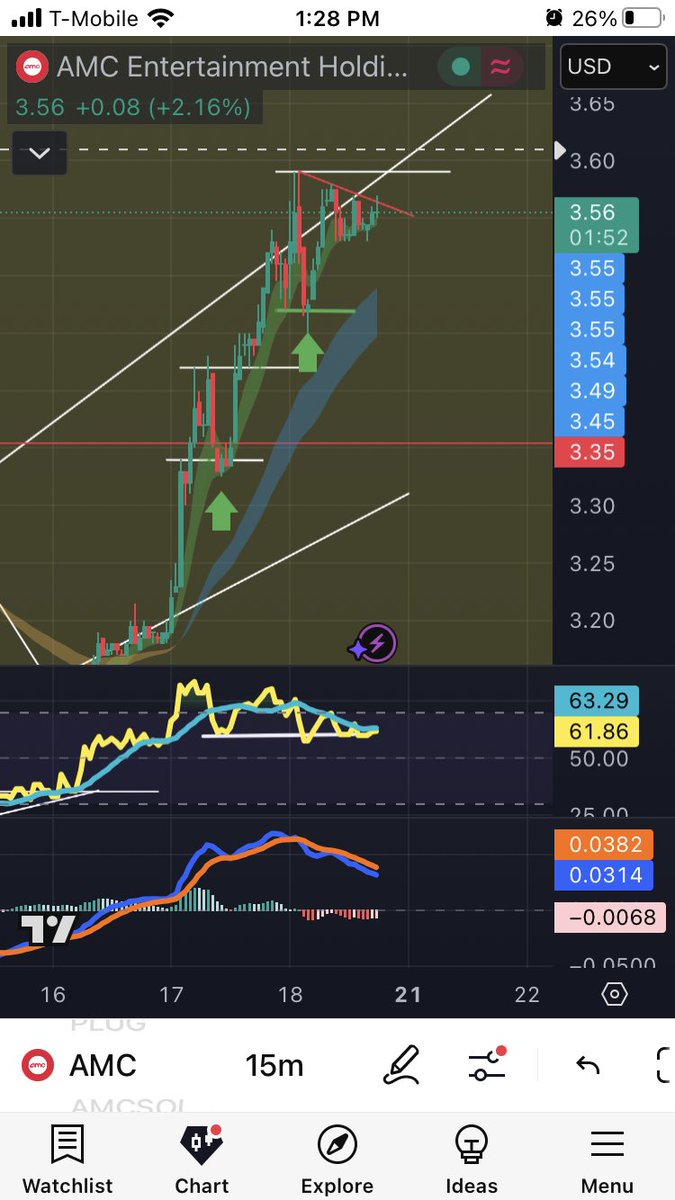
Task: Tap the 63.29 RSI value label
Action: tap(596, 701)
